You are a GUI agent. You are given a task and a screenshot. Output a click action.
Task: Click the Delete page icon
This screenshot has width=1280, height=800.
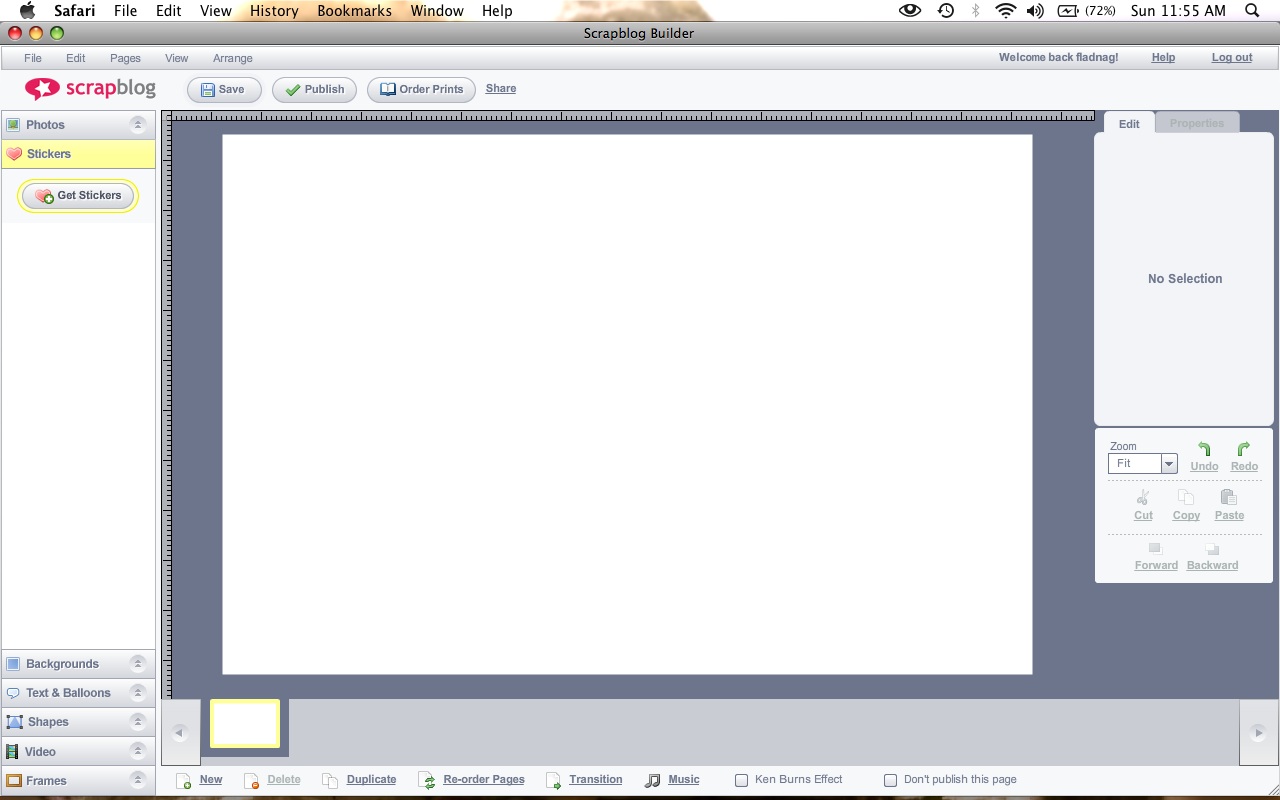(252, 780)
